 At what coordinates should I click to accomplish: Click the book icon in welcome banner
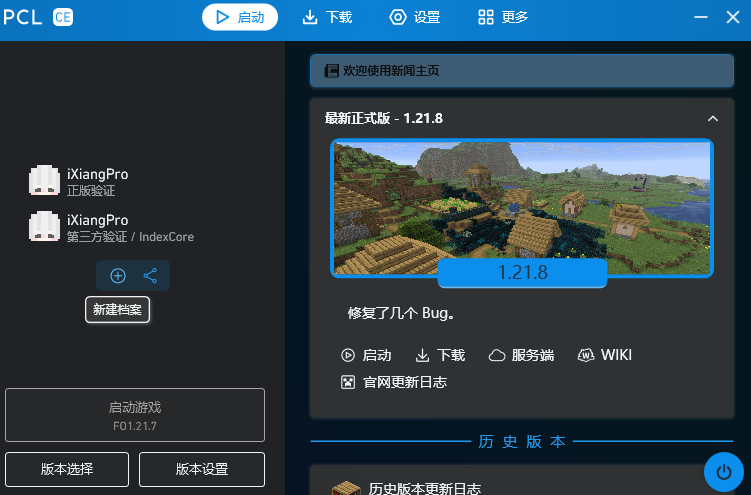(x=331, y=71)
